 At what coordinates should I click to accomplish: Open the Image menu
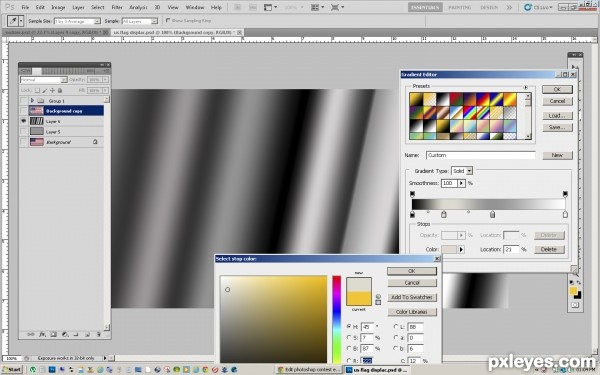click(58, 7)
